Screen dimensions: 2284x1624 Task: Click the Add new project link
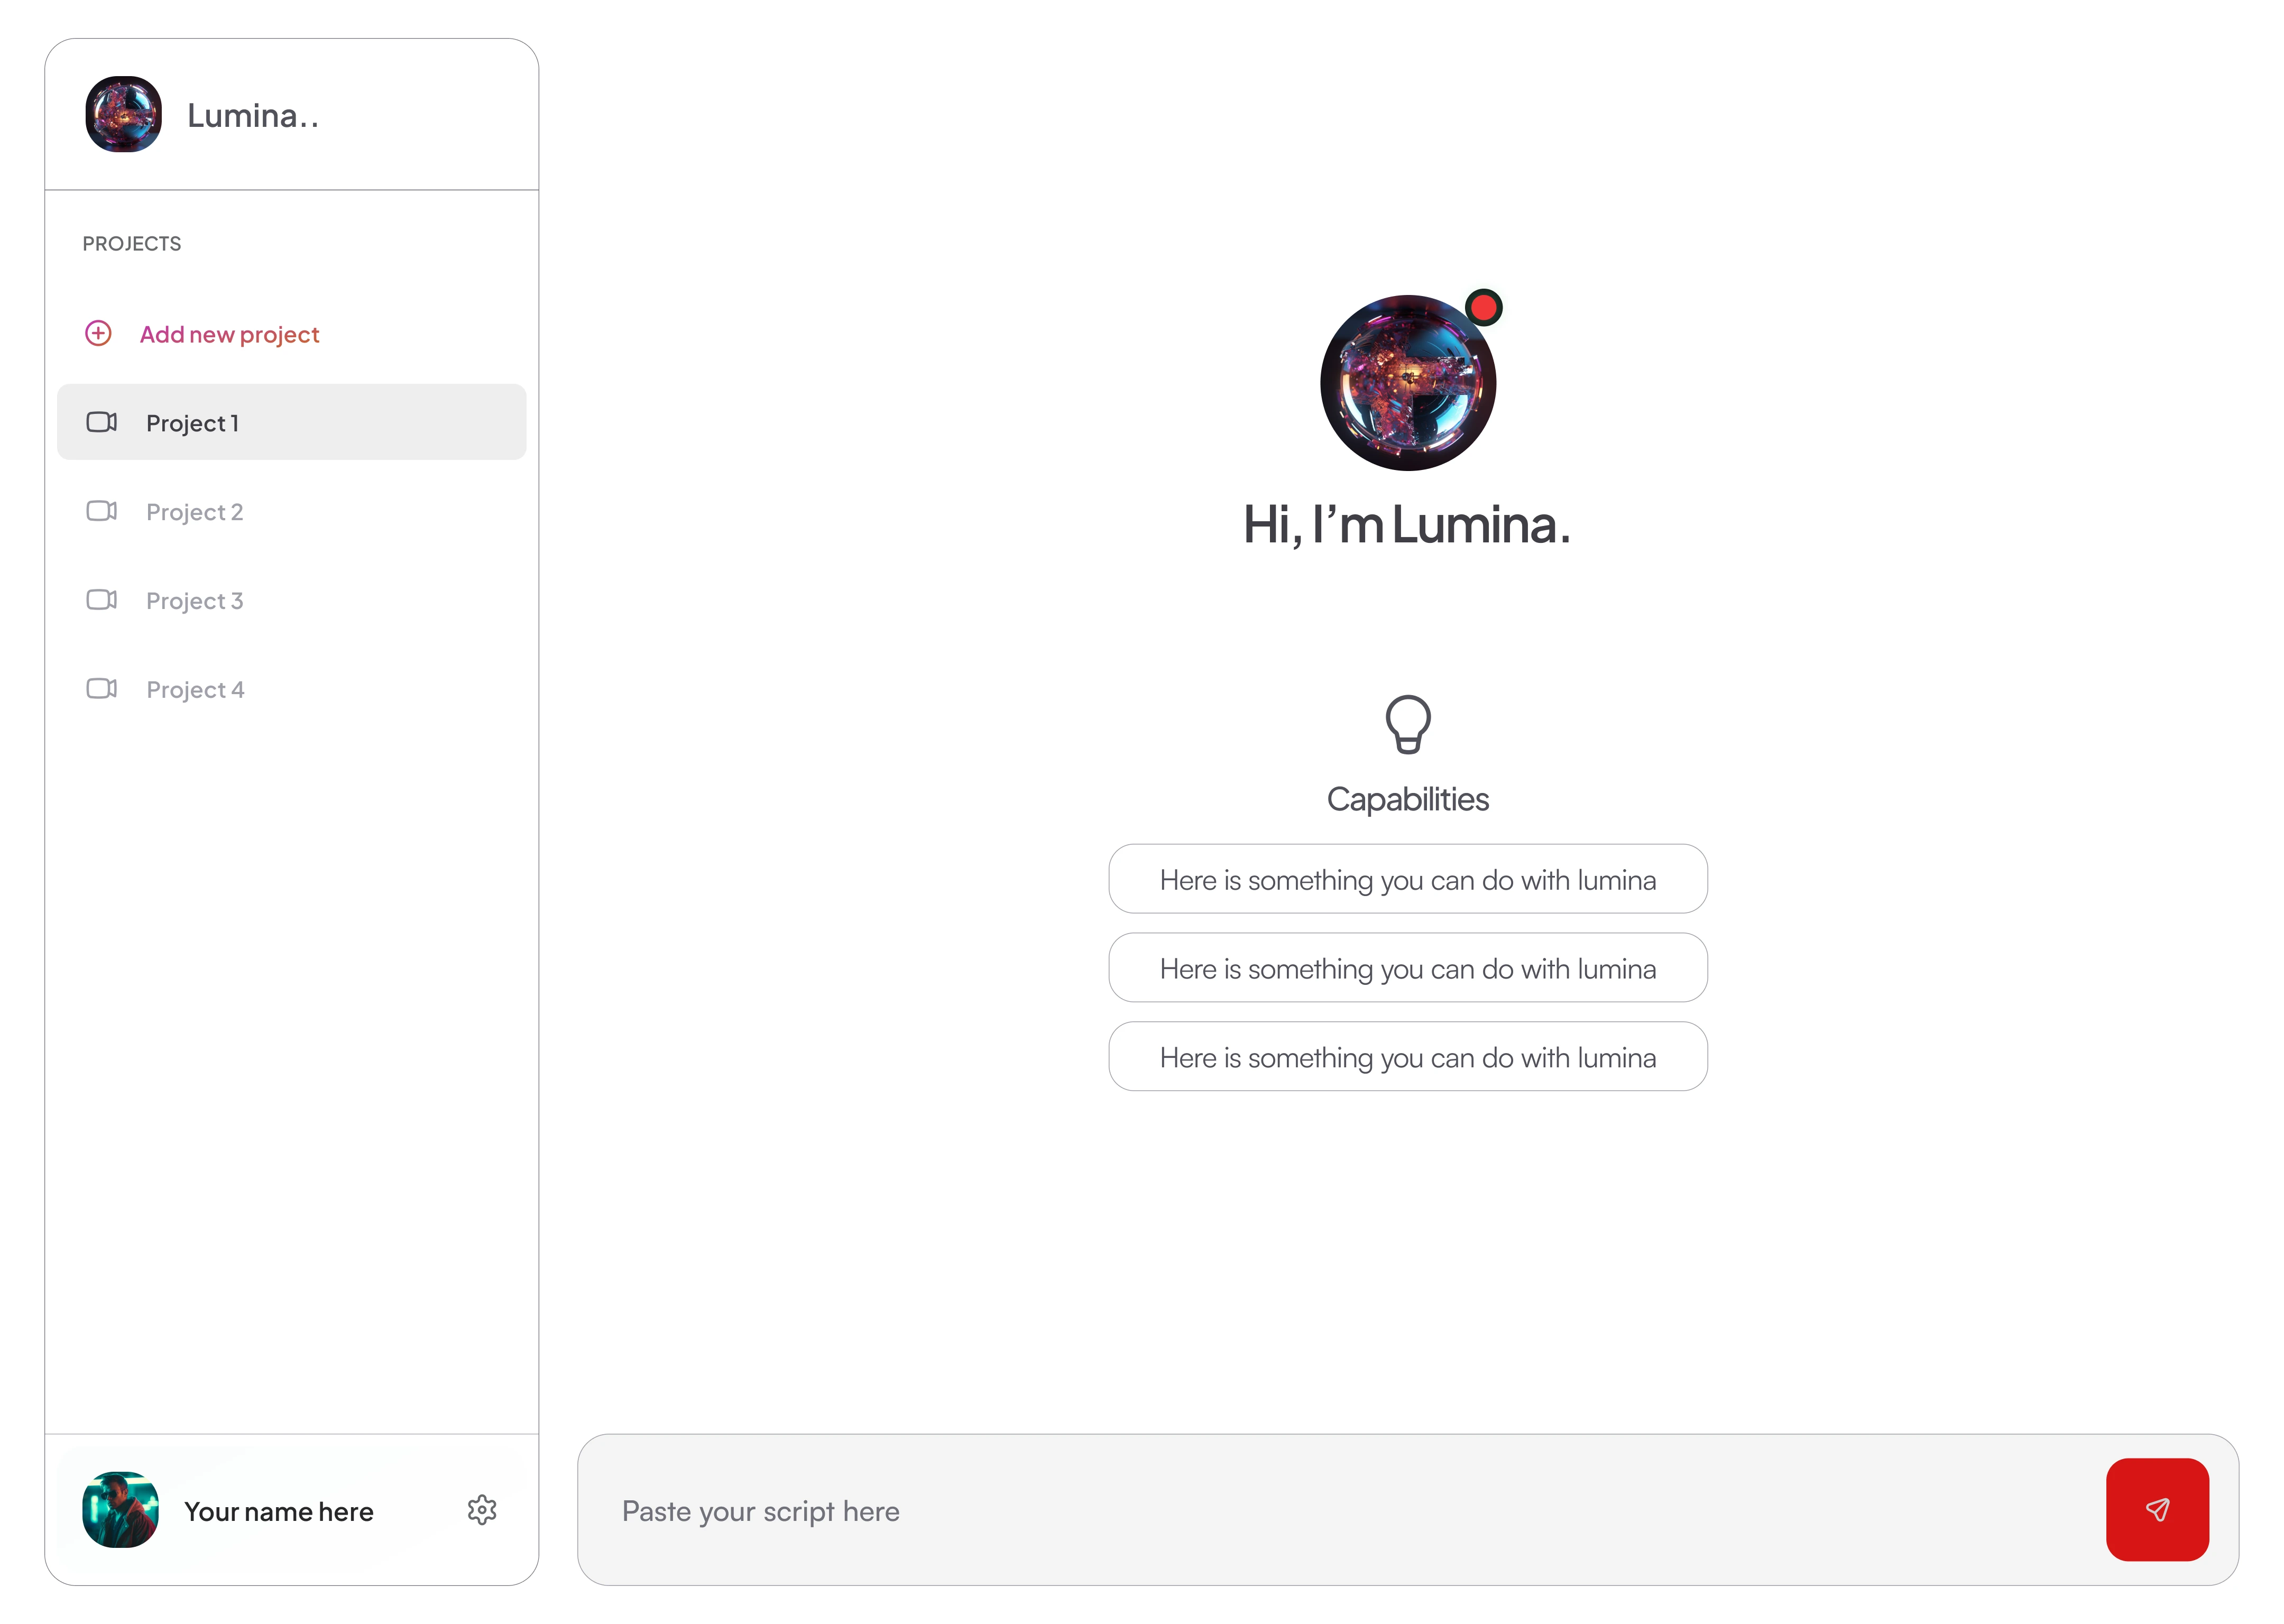229,334
